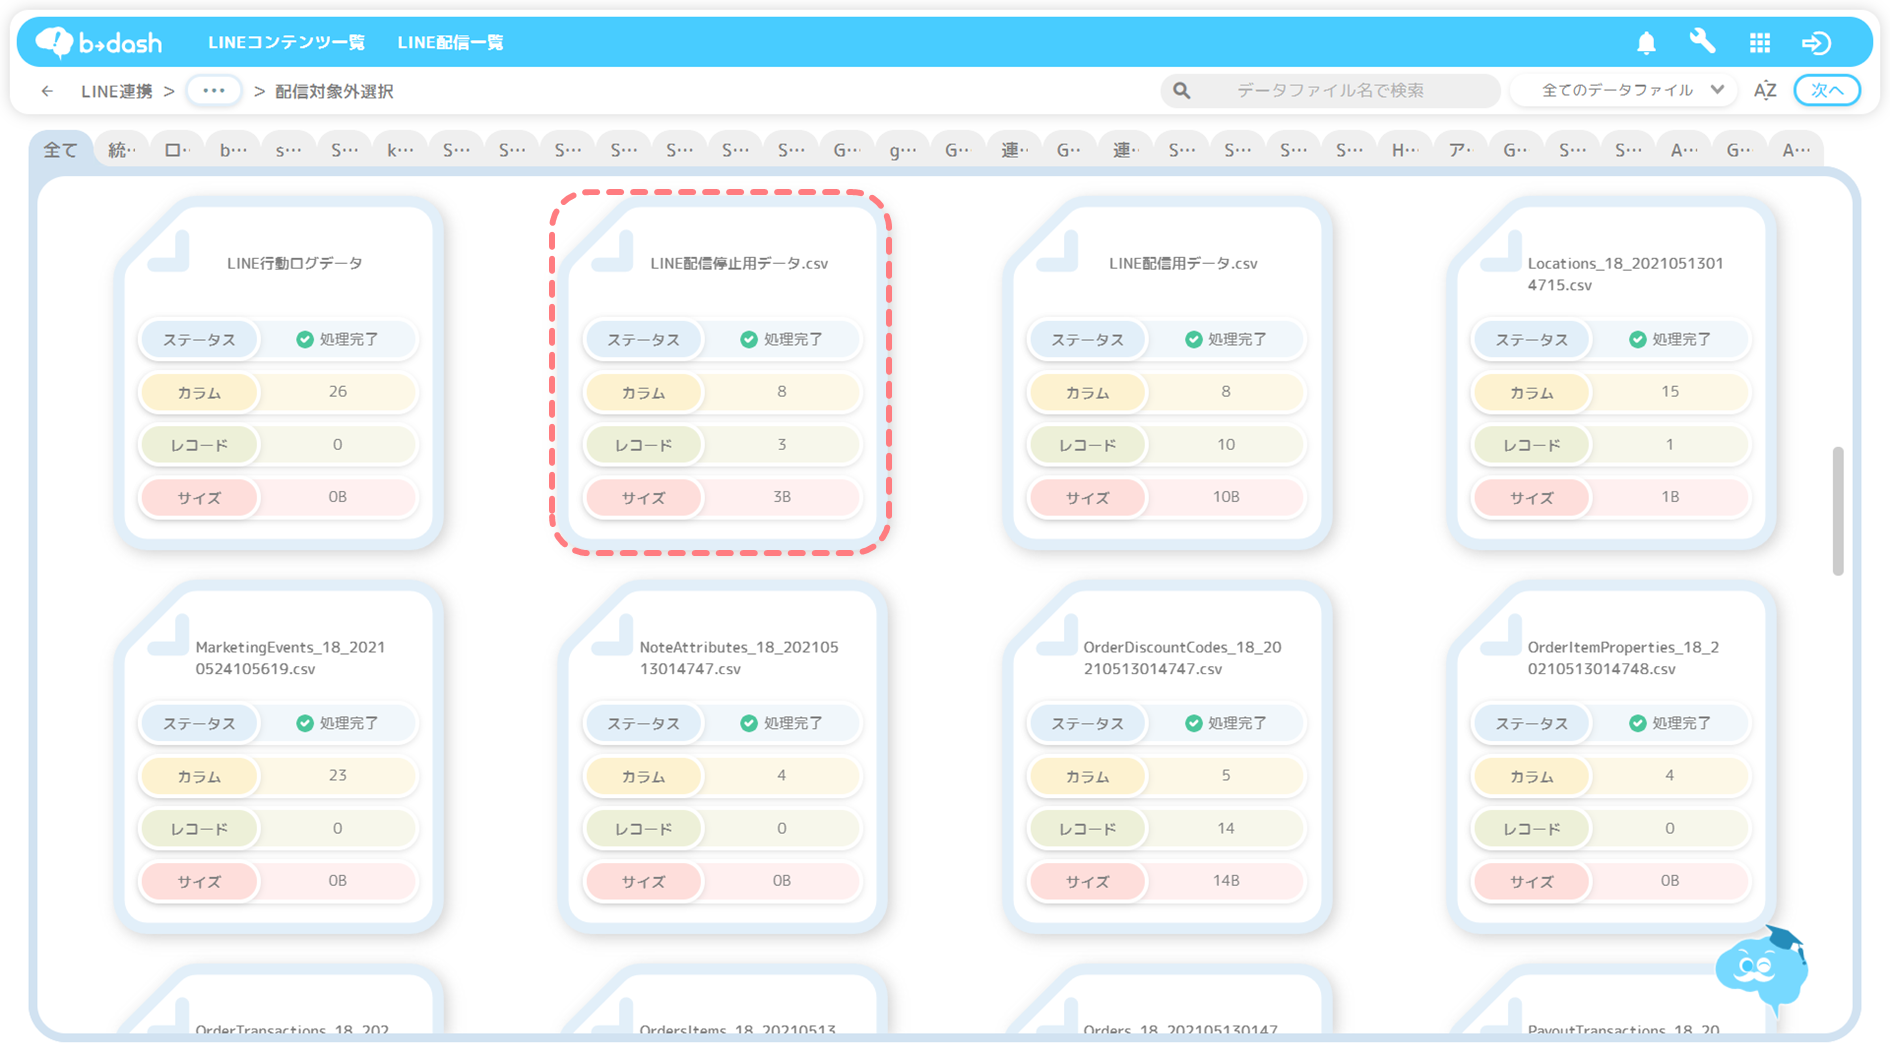This screenshot has height=1063, width=1890.
Task: Click file icon of Locations_18 card
Action: point(1502,251)
